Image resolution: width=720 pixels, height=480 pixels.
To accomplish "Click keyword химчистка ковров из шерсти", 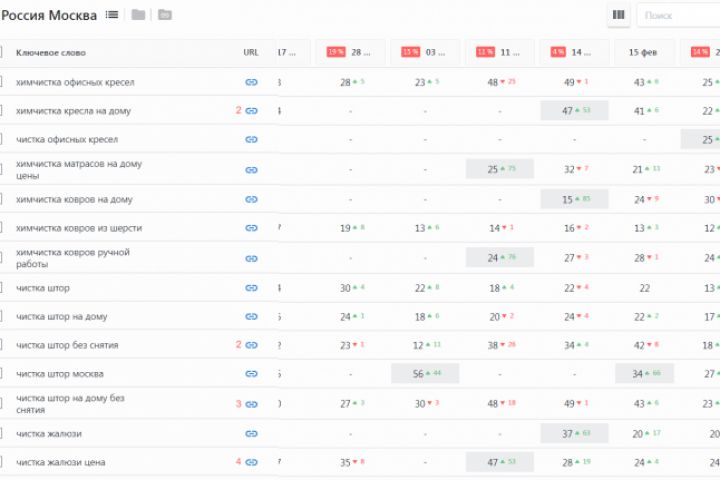I will (79, 228).
